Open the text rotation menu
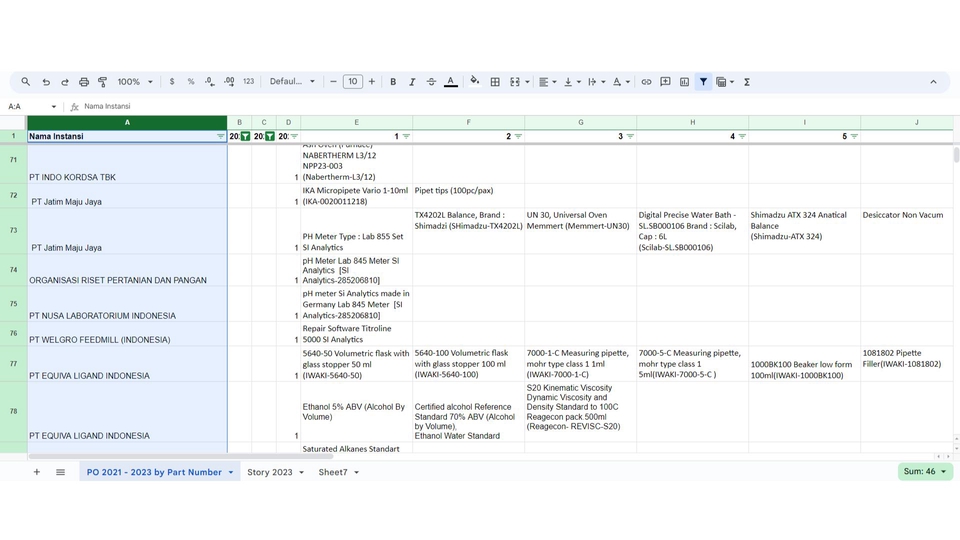The width and height of the screenshot is (960, 540). click(621, 81)
